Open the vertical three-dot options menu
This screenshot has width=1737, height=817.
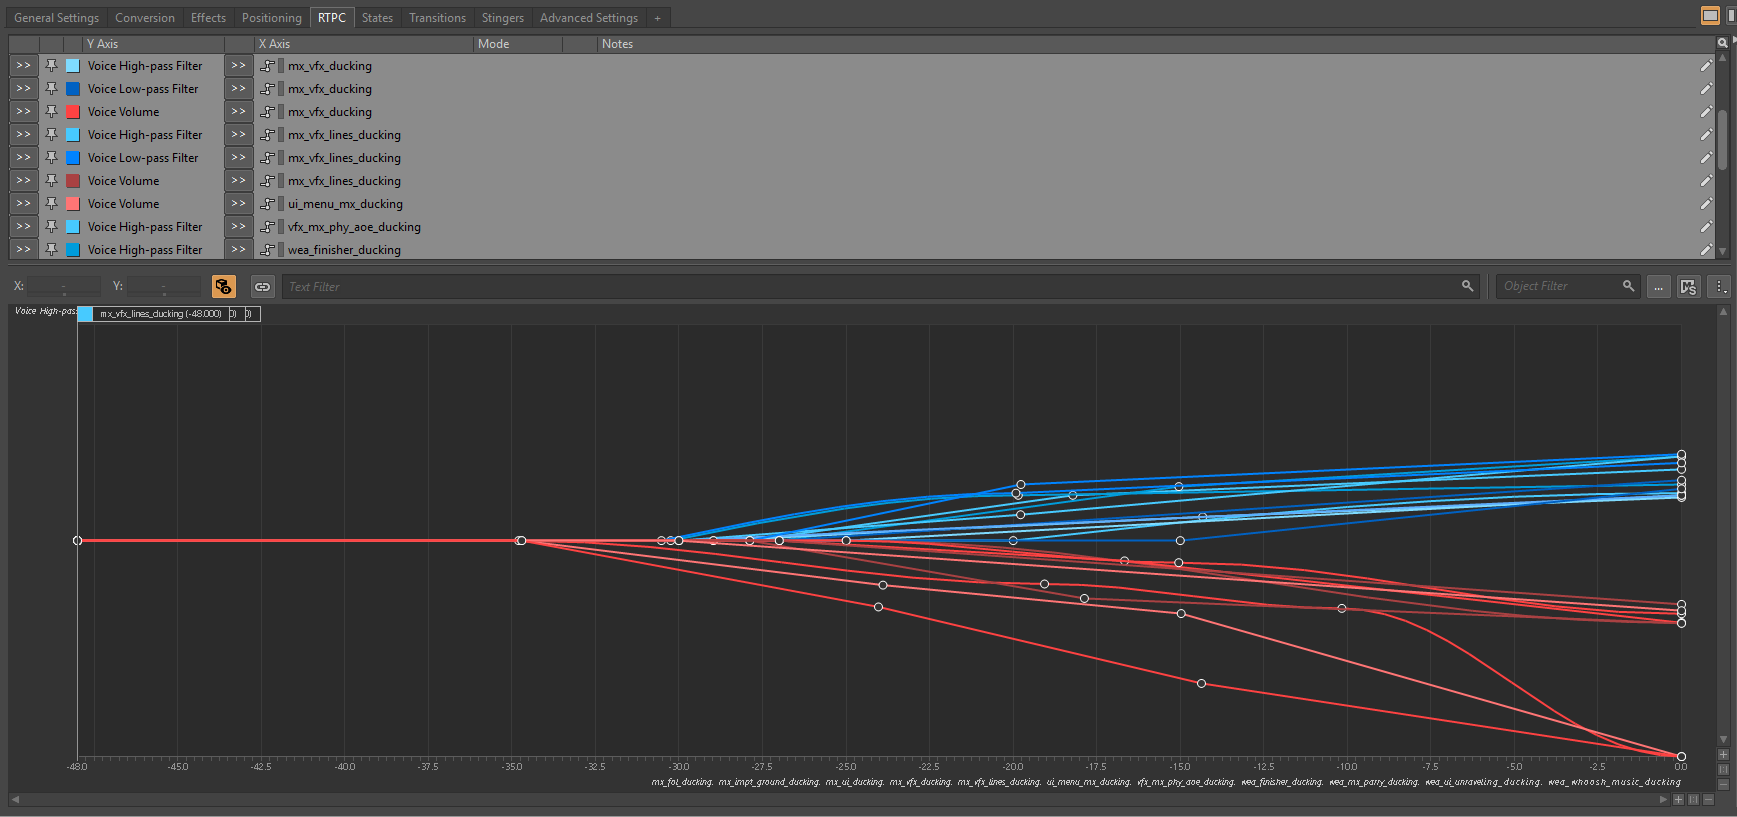click(x=1720, y=287)
